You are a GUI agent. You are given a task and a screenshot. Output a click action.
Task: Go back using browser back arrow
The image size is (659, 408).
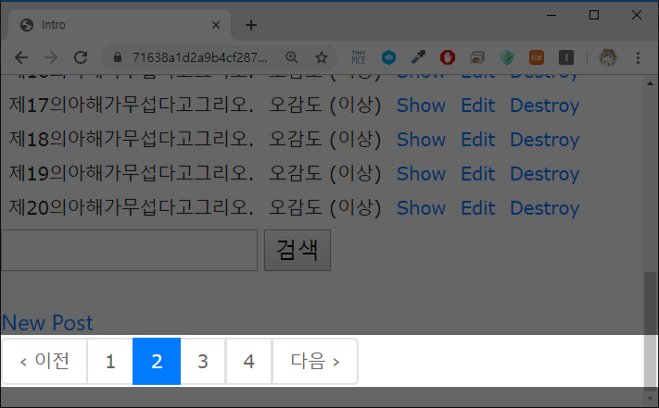[x=21, y=58]
